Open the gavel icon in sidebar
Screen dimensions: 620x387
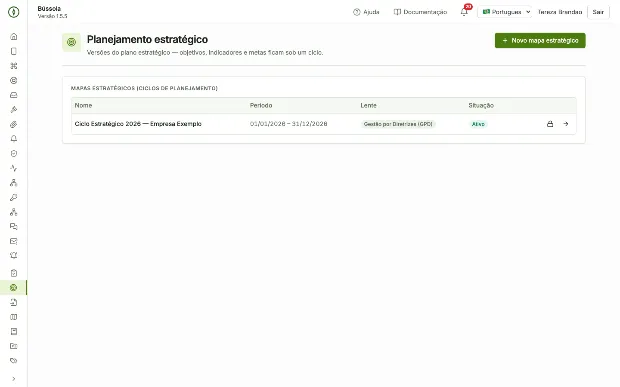point(13,109)
